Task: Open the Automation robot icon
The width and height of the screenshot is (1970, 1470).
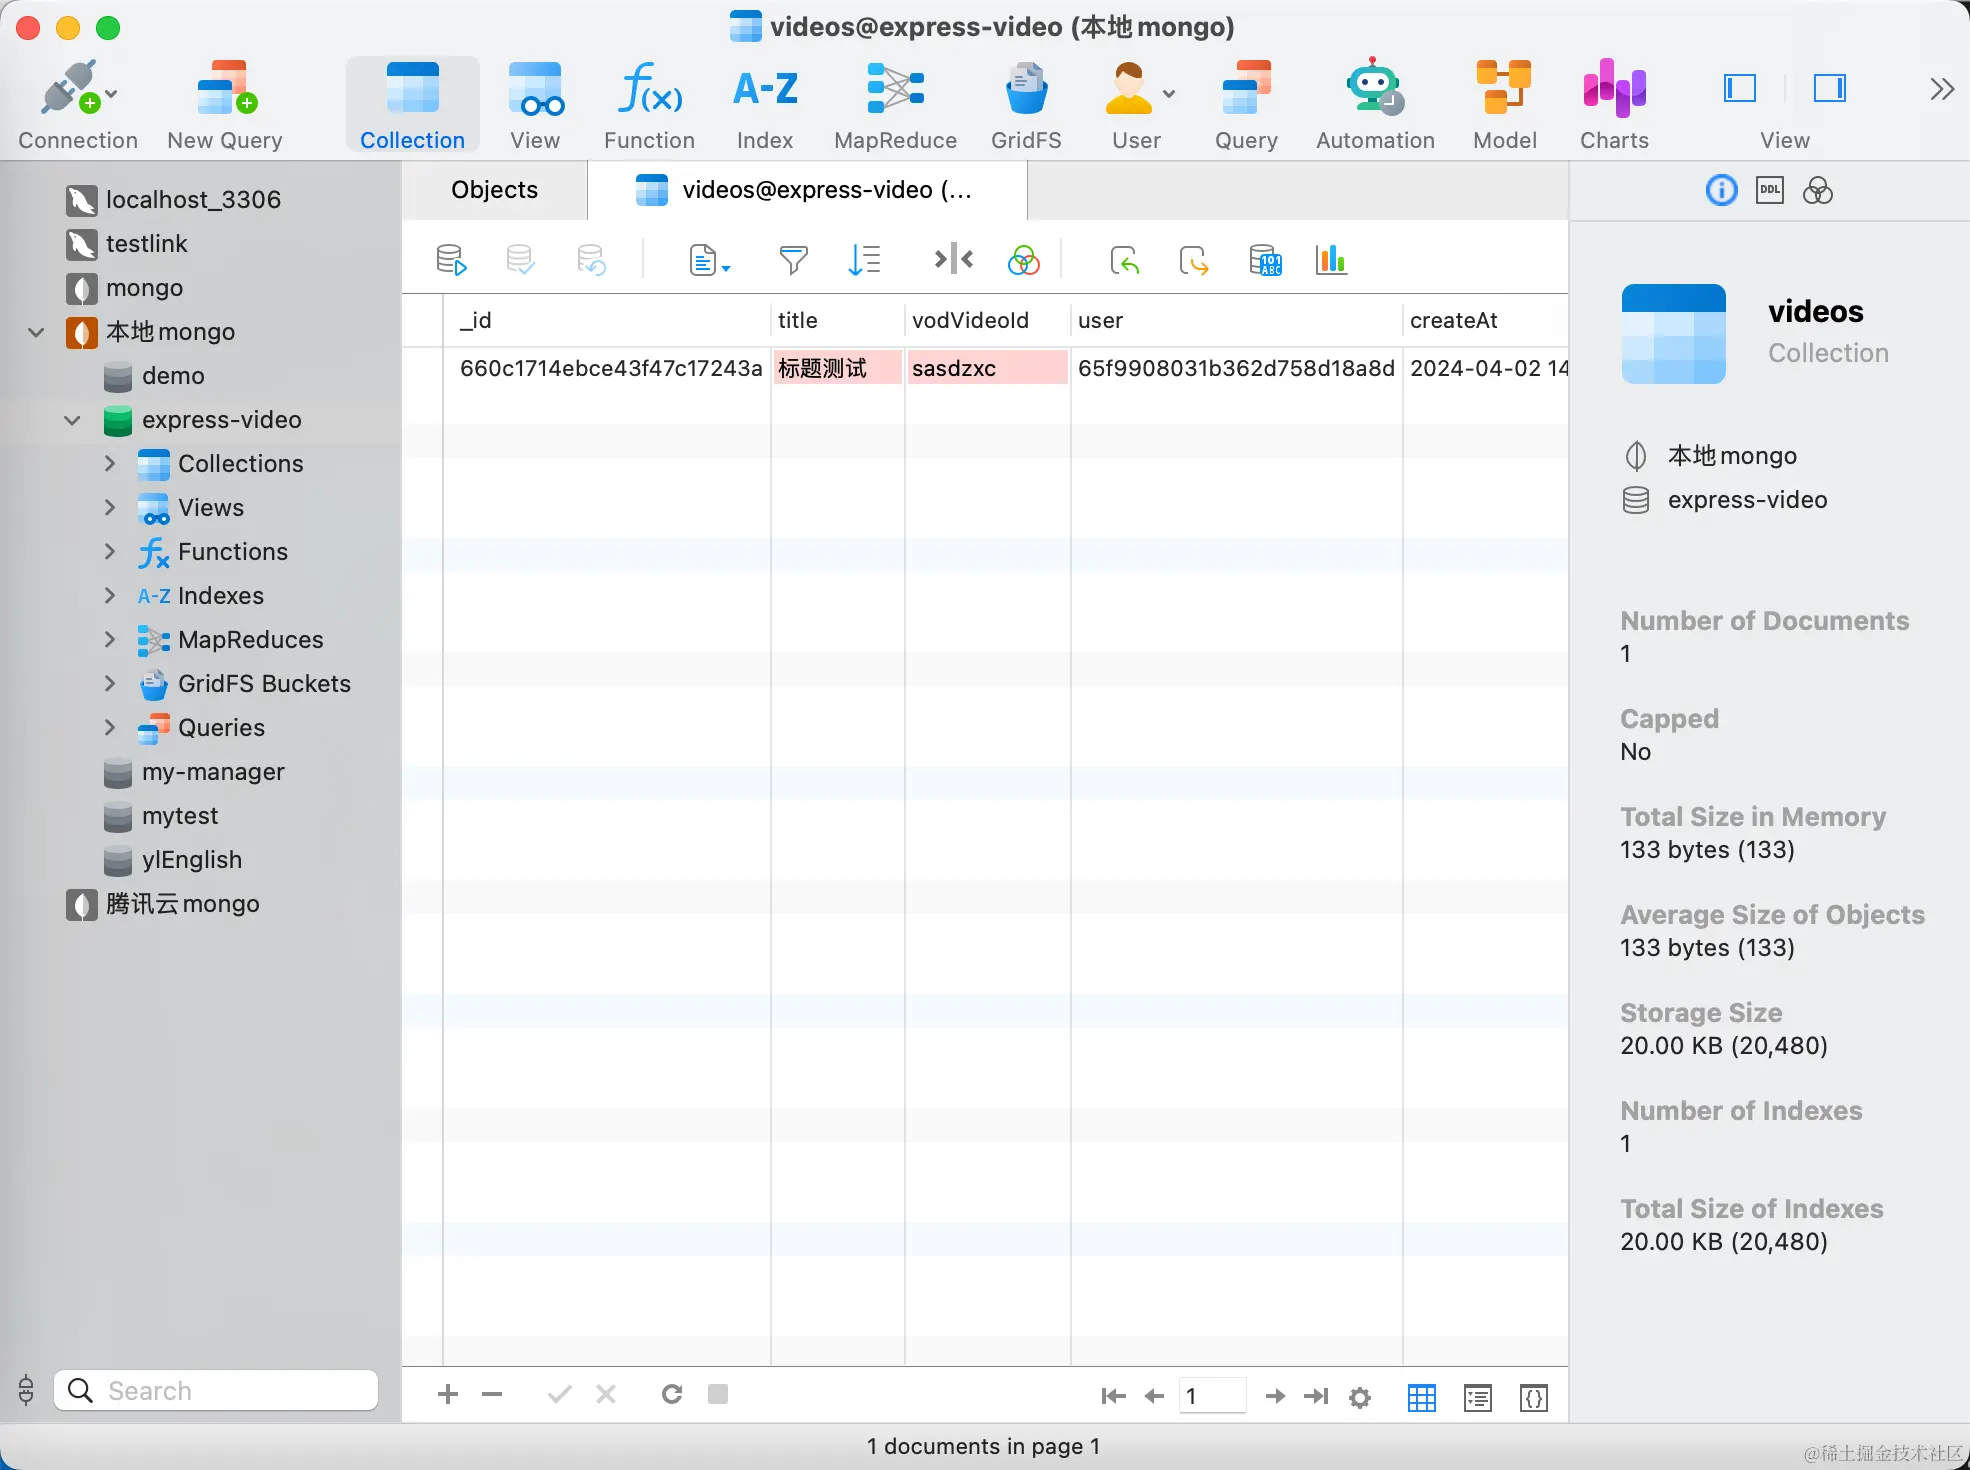Action: point(1375,106)
